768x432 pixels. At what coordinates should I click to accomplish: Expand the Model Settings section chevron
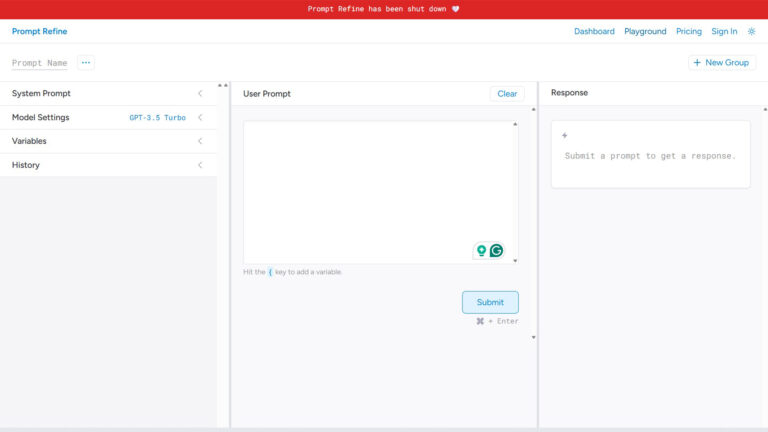[x=200, y=118]
